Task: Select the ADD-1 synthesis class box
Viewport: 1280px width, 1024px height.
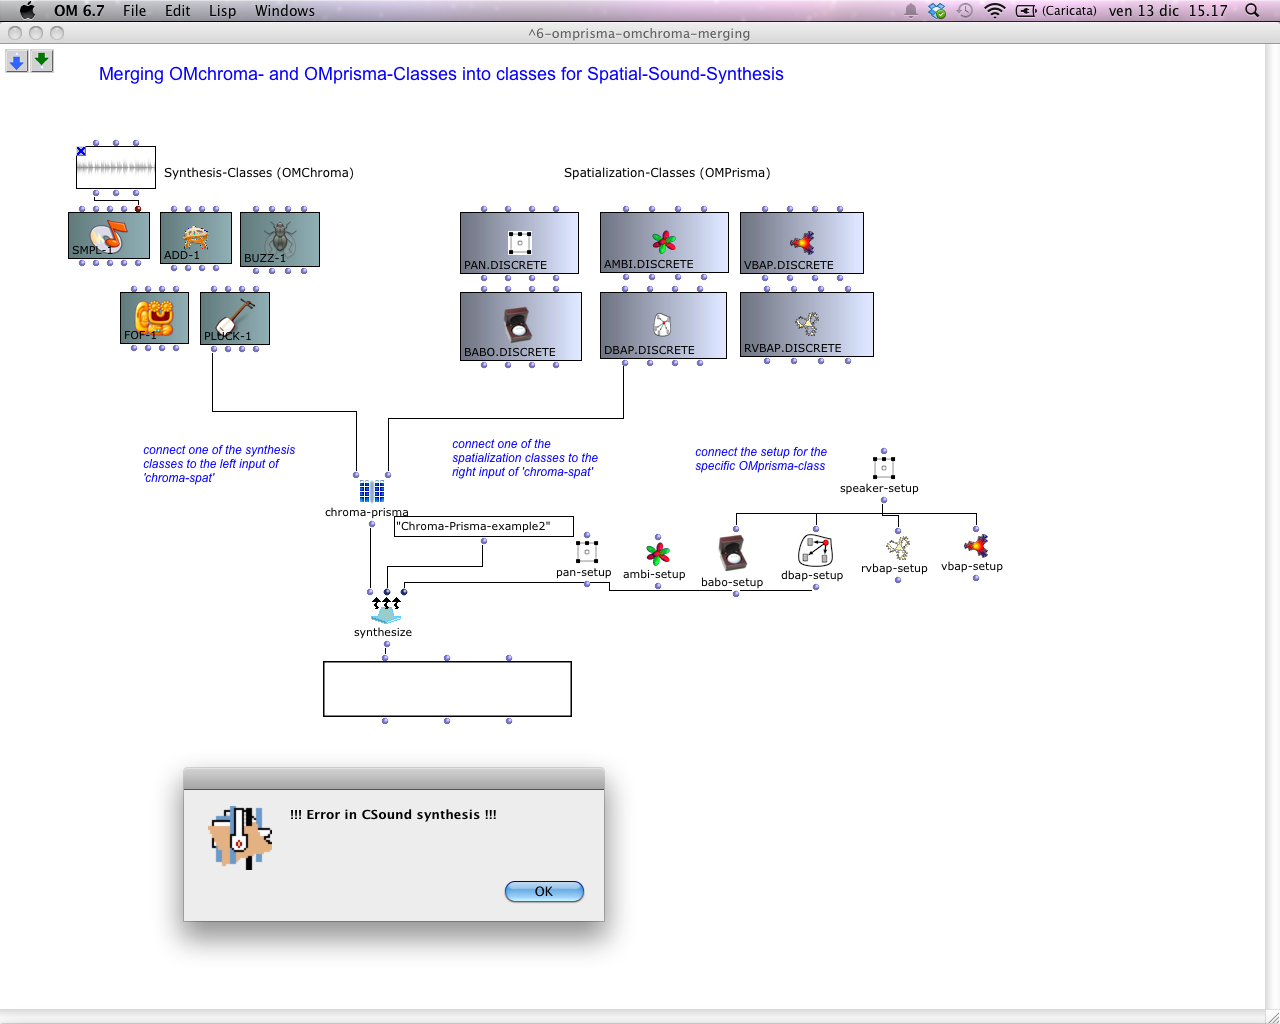Action: point(196,237)
